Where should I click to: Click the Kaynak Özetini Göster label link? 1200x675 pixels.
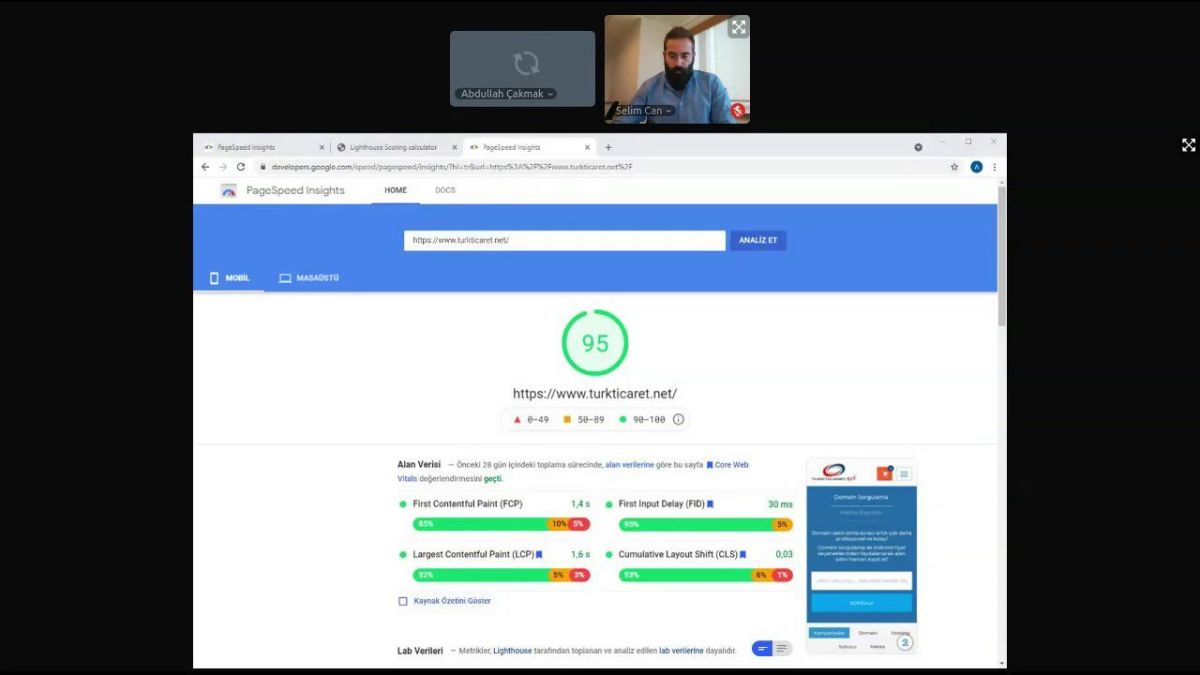click(452, 601)
